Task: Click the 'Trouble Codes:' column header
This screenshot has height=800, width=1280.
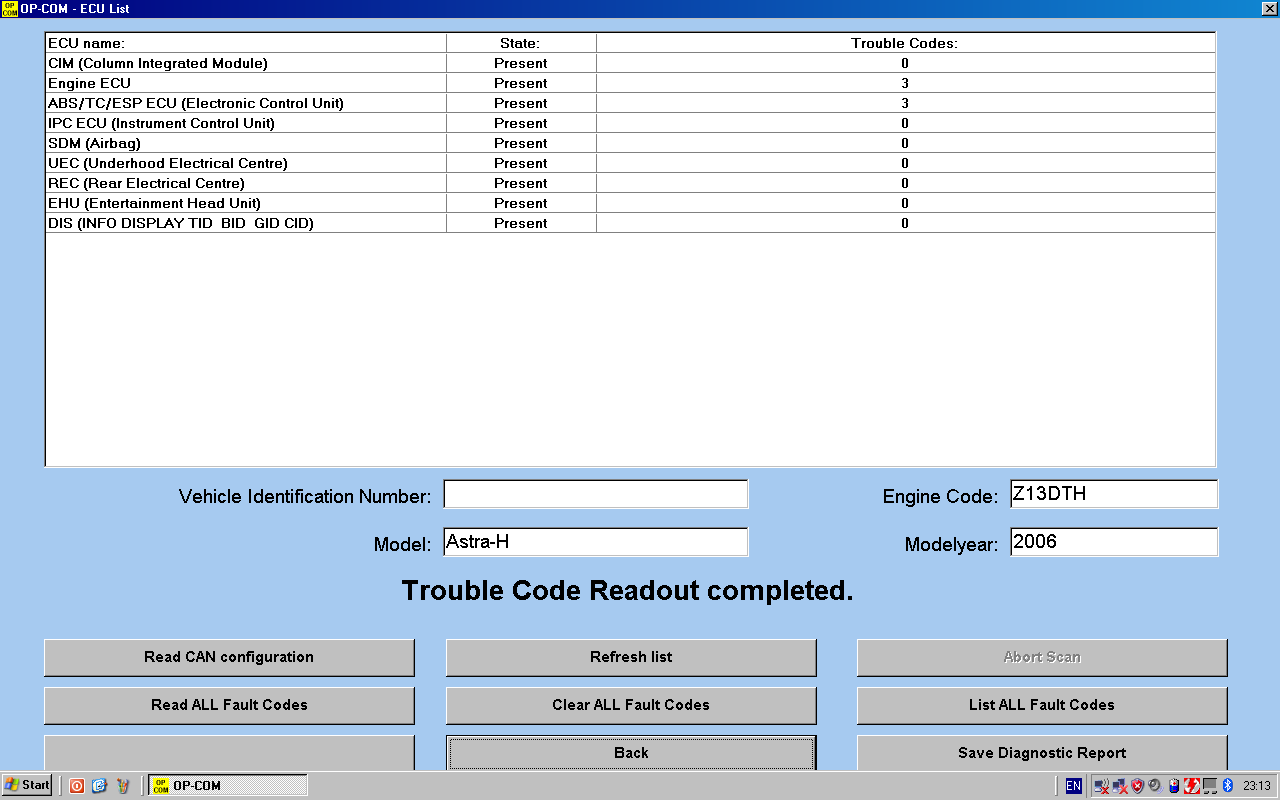Action: pos(905,43)
